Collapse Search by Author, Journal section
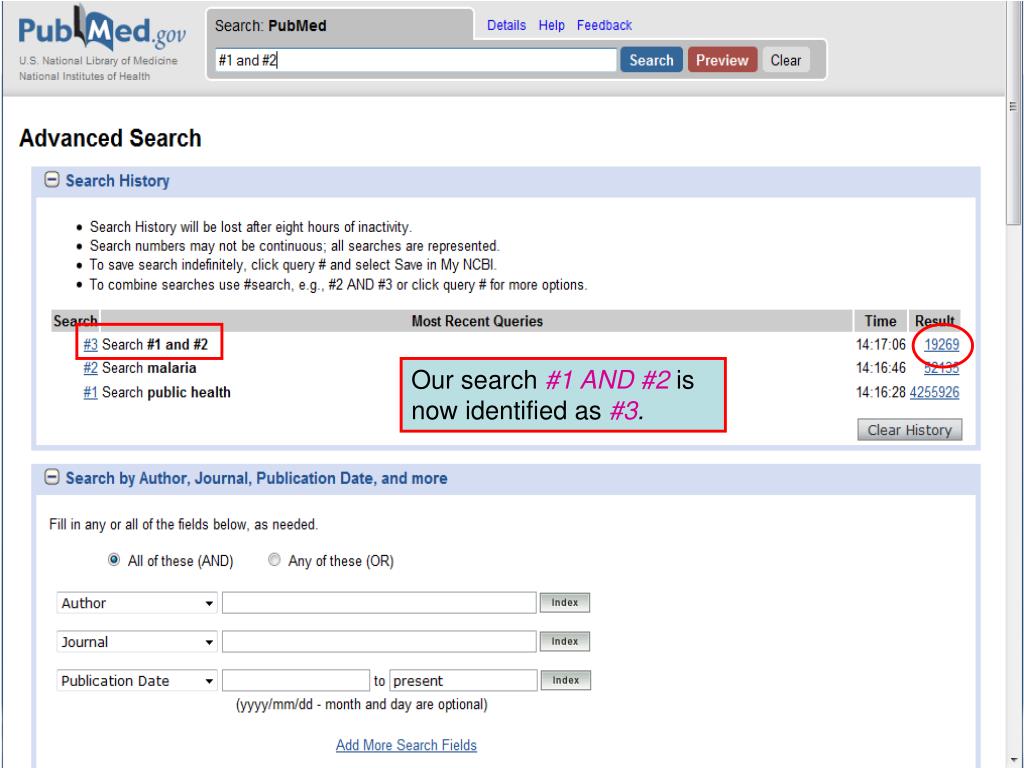This screenshot has height=768, width=1024. [52, 477]
